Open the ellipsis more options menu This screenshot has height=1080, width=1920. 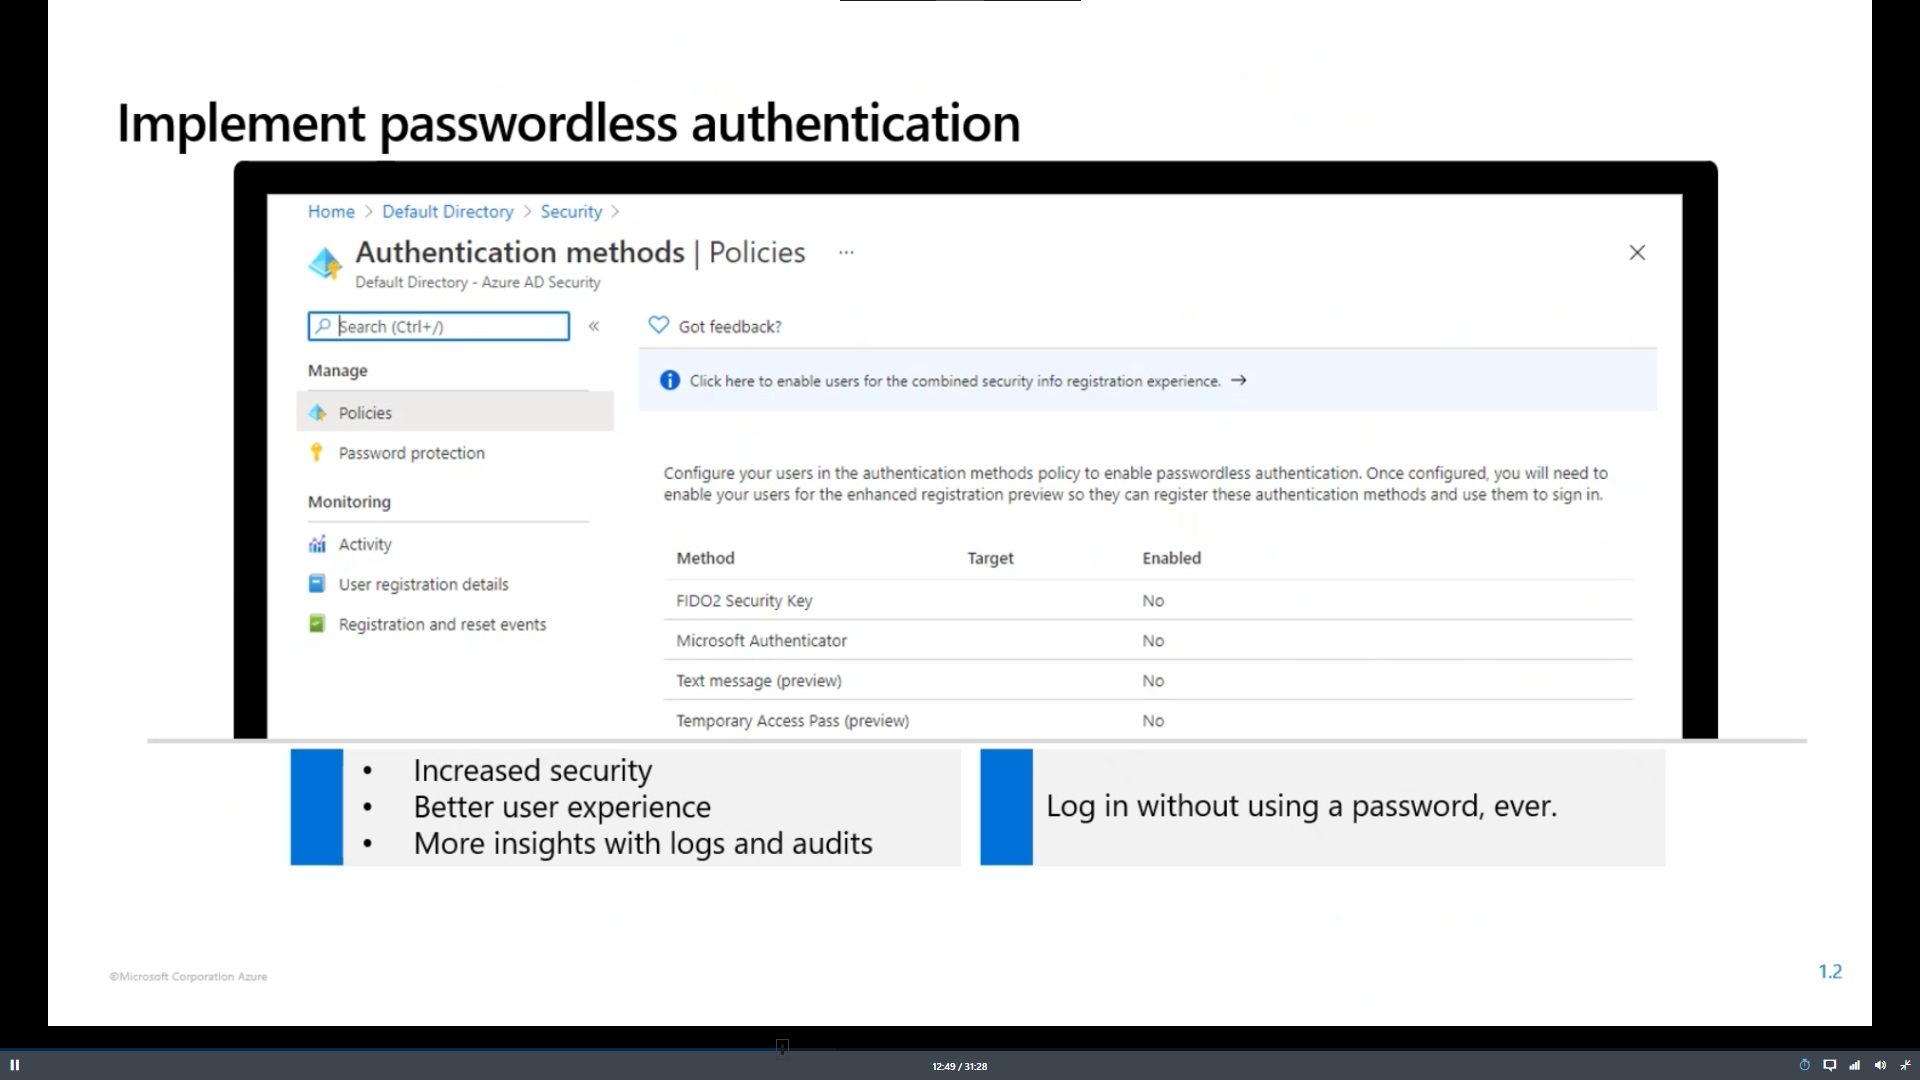click(x=846, y=253)
